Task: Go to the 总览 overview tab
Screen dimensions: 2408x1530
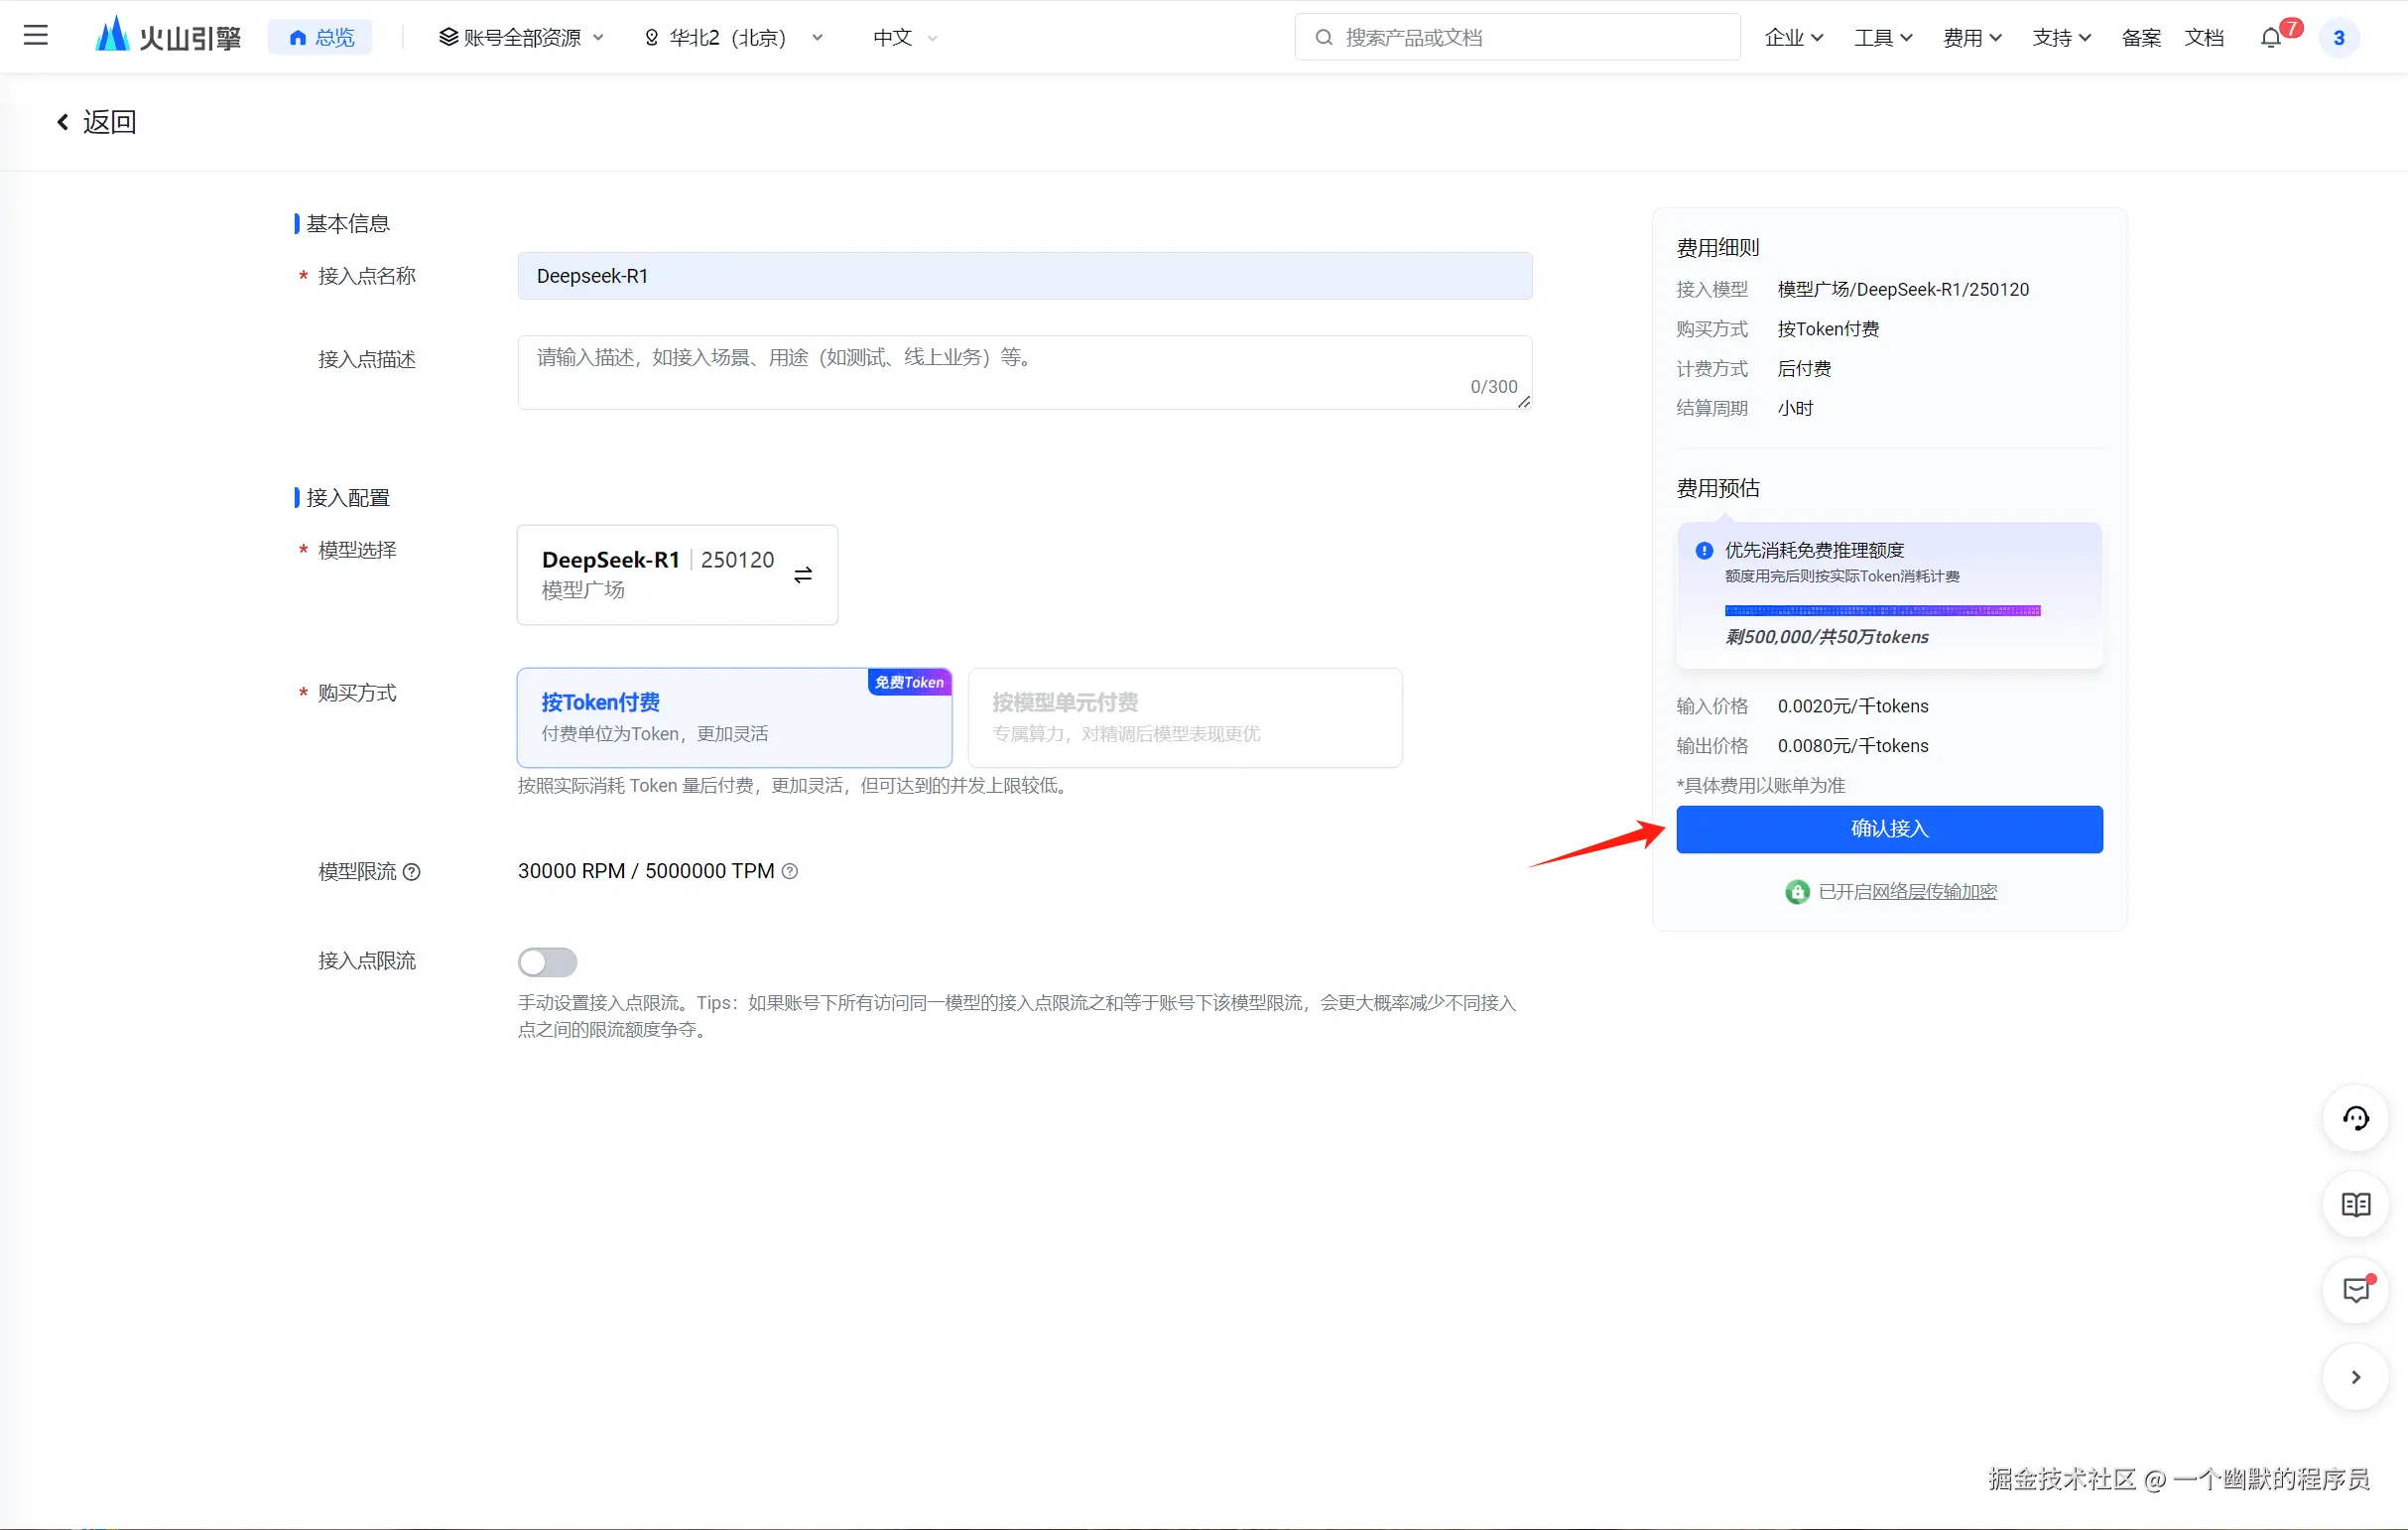Action: pos(321,38)
